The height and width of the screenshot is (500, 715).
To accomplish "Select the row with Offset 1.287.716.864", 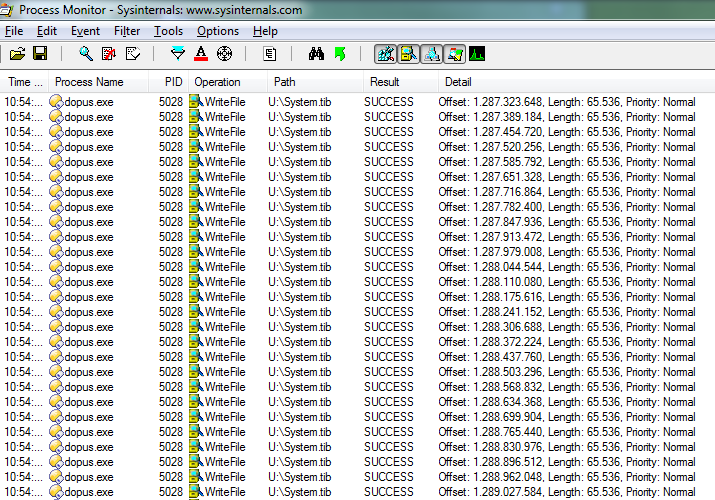I will pyautogui.click(x=358, y=192).
